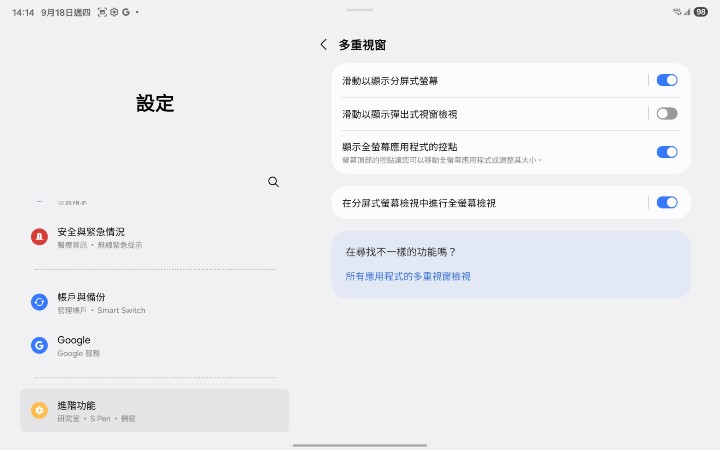The image size is (720, 450).
Task: Tap the bottom navigation gesture handle
Action: [360, 445]
